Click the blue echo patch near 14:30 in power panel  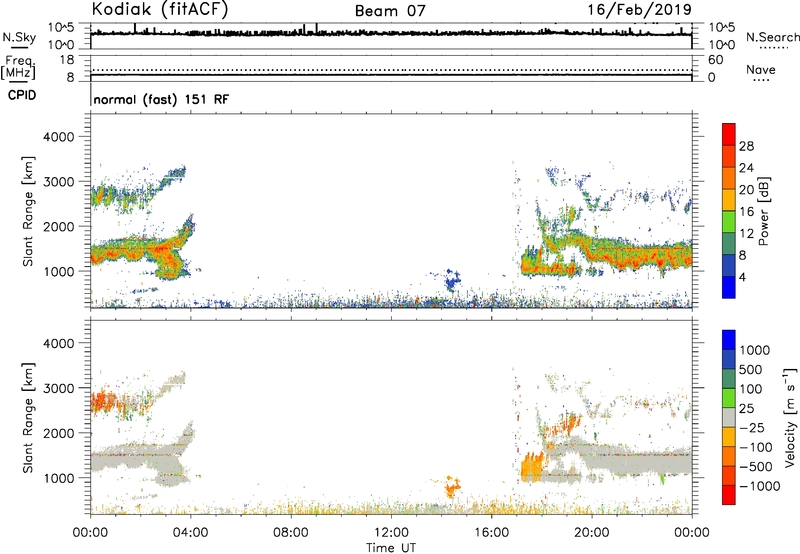point(451,280)
